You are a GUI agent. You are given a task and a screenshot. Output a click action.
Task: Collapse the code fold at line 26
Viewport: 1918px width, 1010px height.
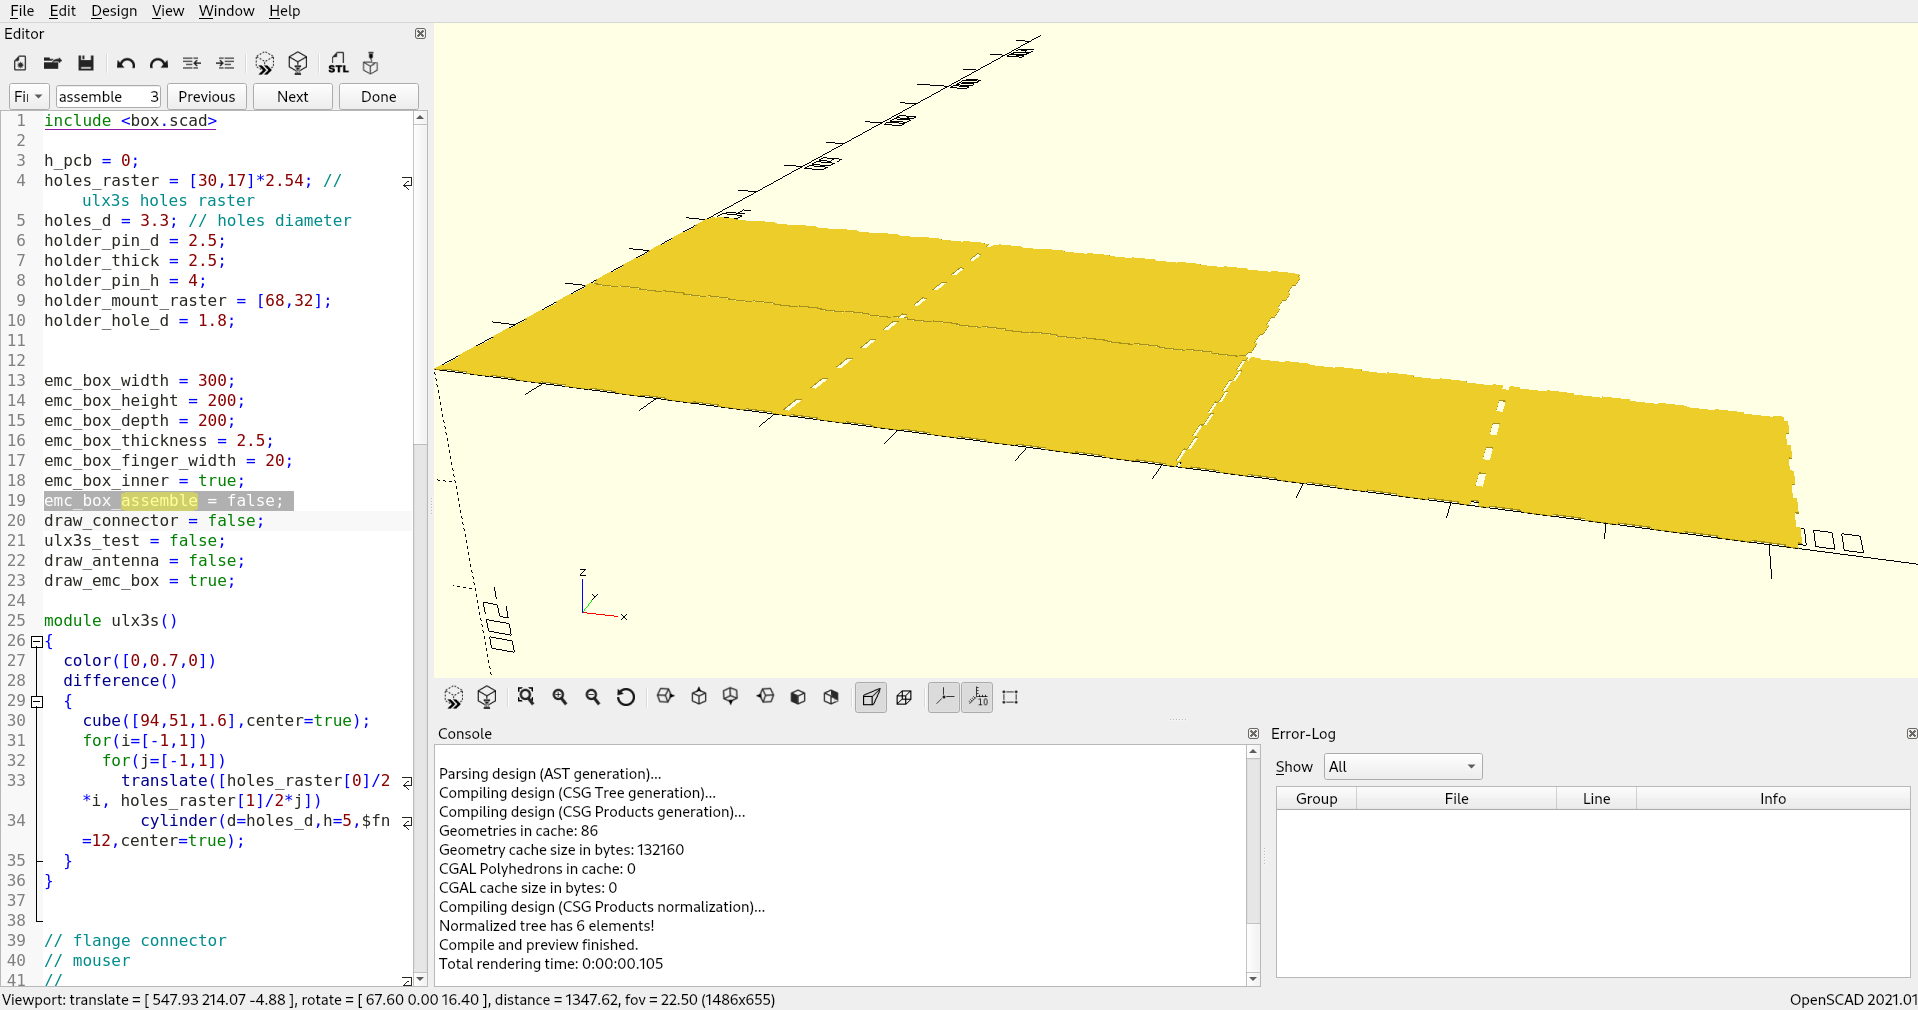tap(37, 641)
